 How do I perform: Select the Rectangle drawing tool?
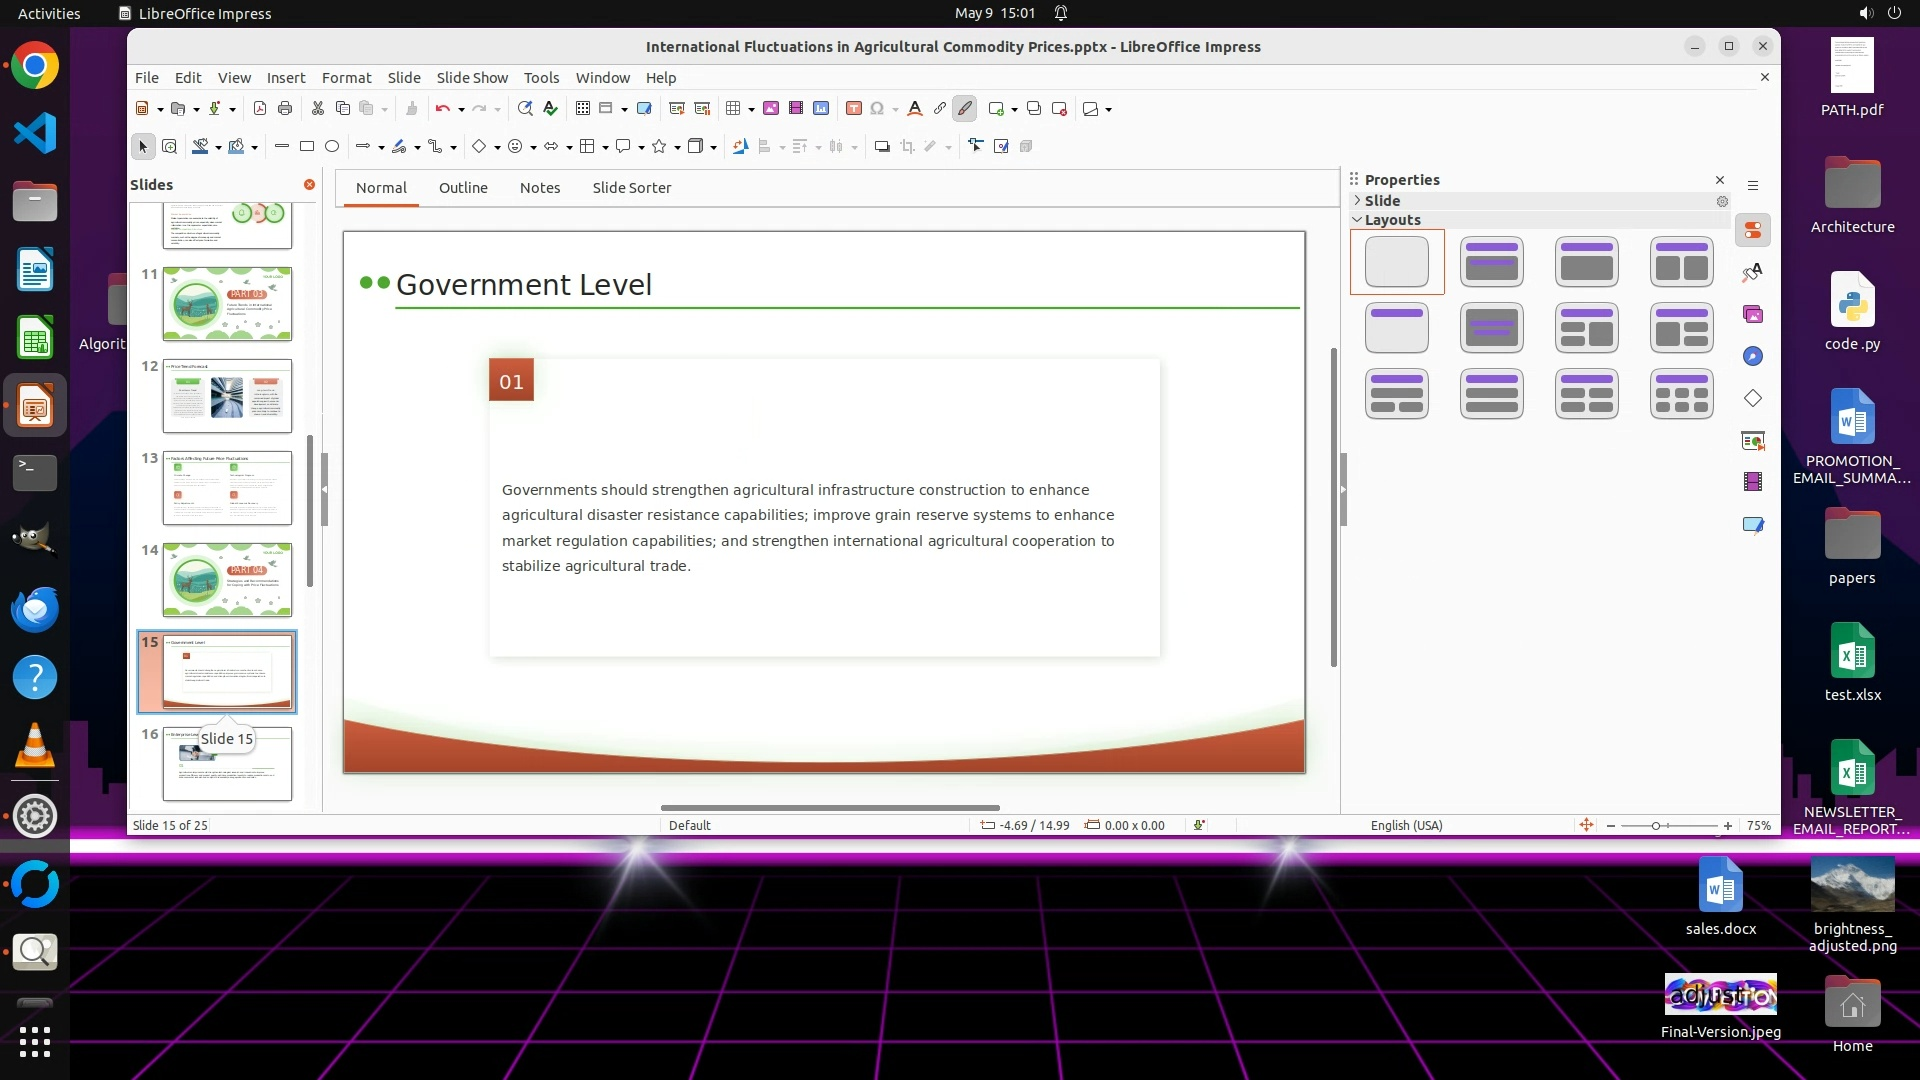[x=307, y=147]
